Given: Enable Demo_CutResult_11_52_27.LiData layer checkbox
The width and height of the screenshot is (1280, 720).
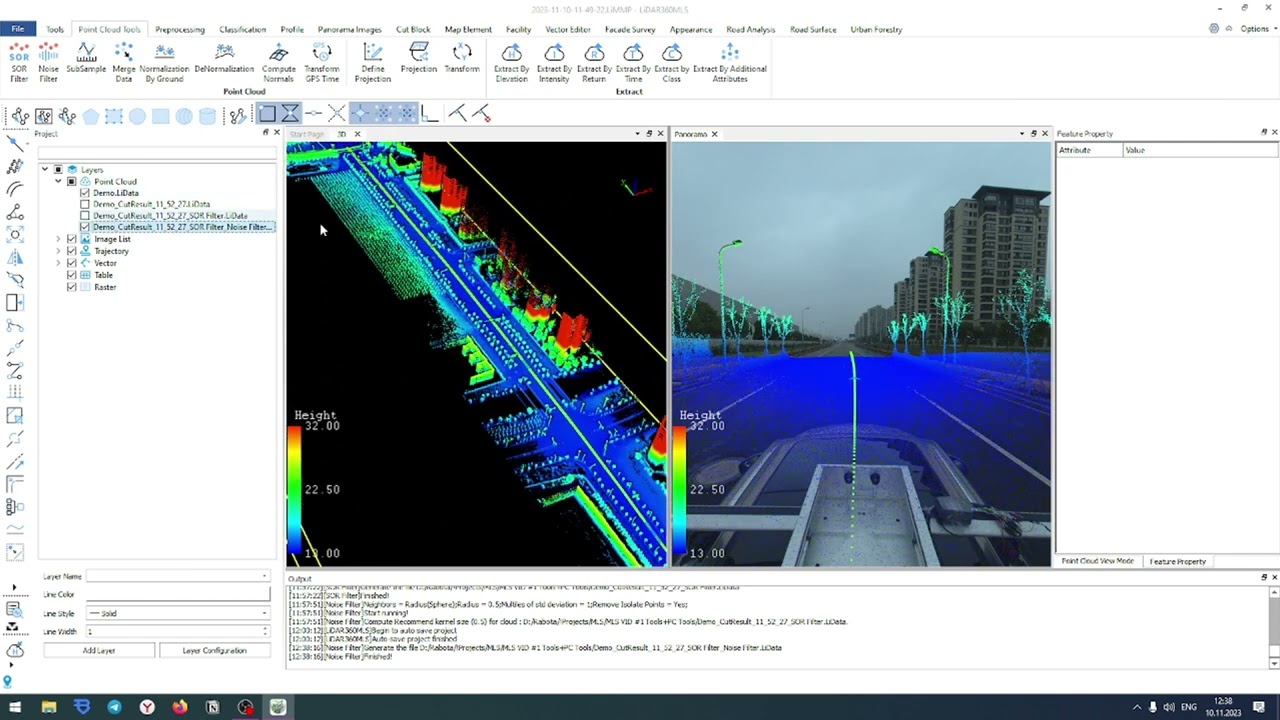Looking at the screenshot, I should [x=85, y=204].
